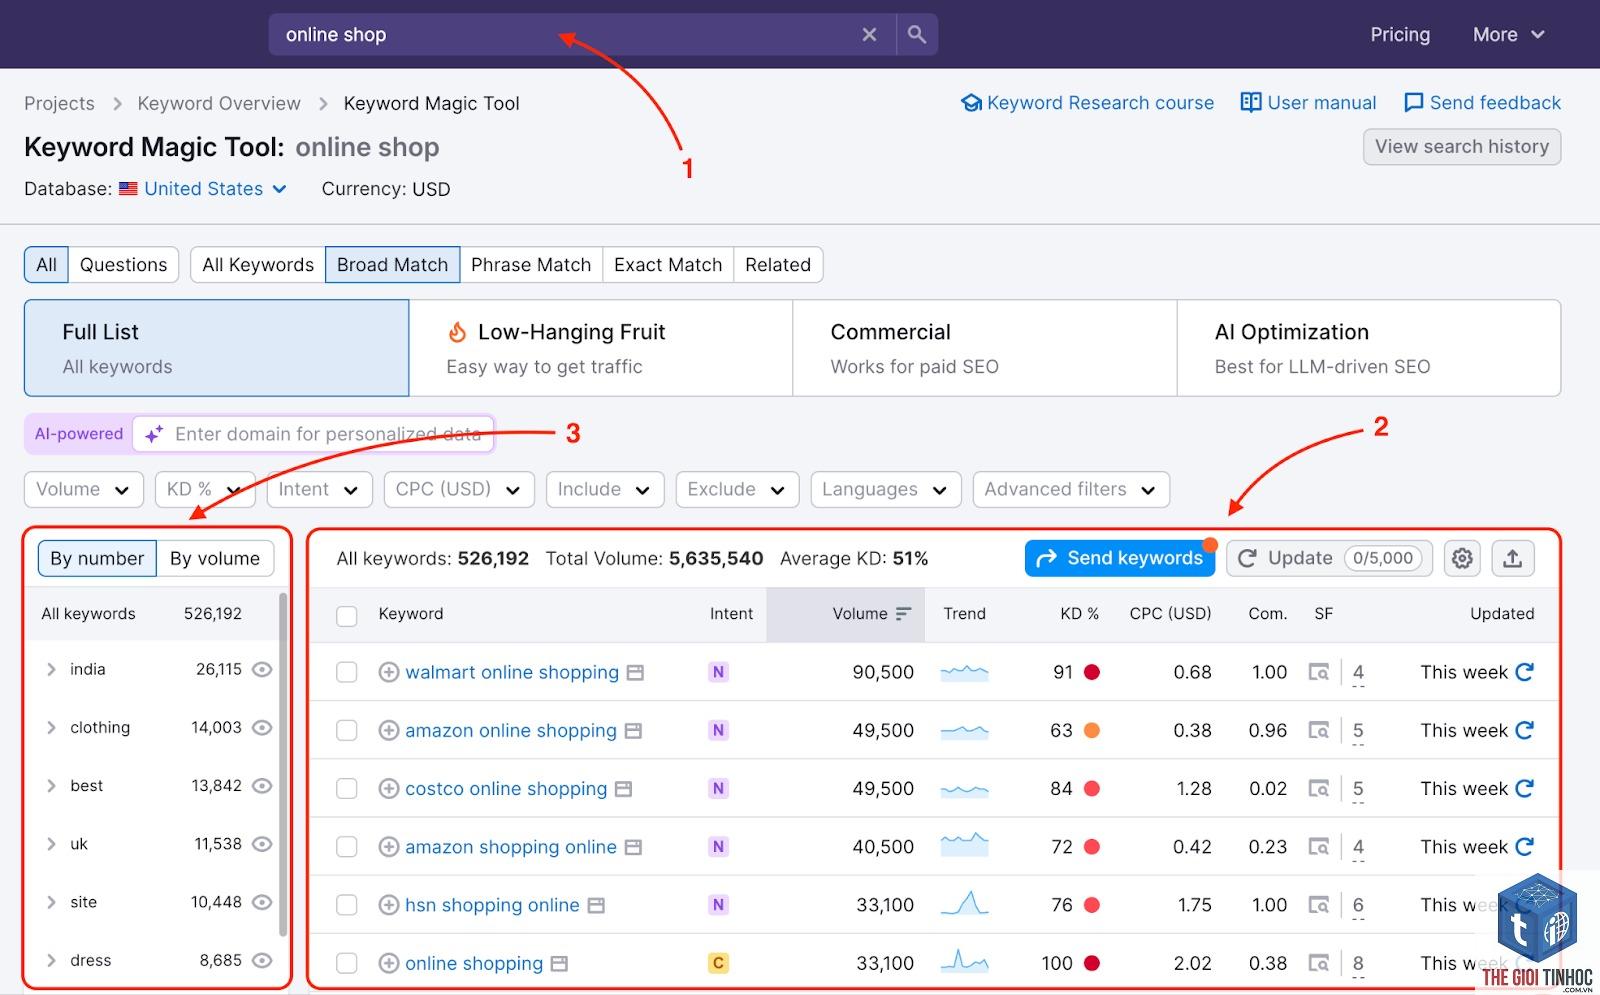Open the KD % filter dropdown
The image size is (1600, 995).
pyautogui.click(x=205, y=489)
